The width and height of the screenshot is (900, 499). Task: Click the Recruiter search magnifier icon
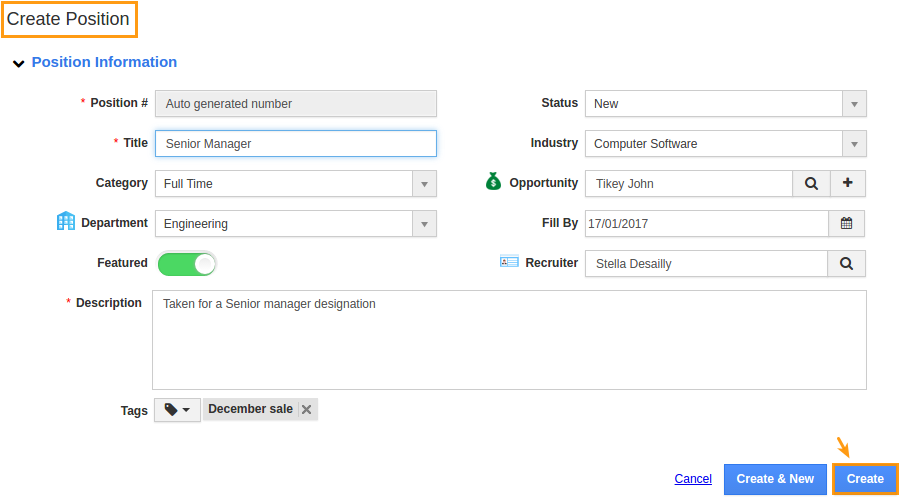(x=846, y=264)
